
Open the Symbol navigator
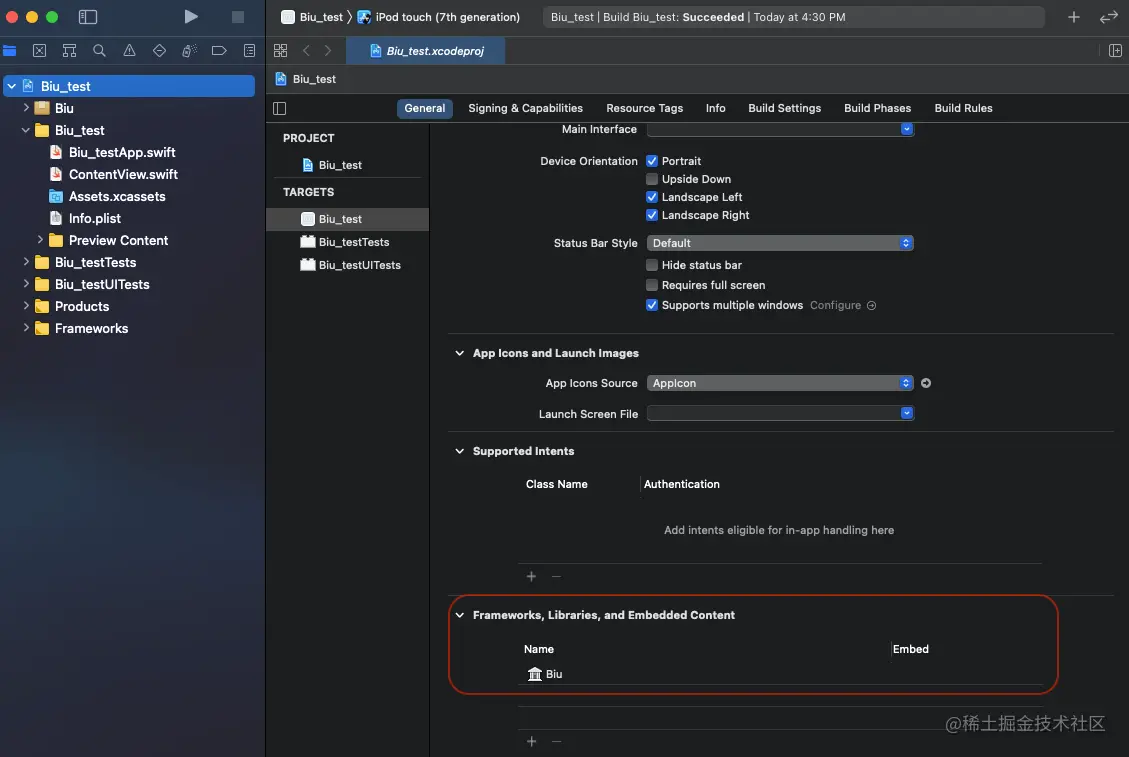pyautogui.click(x=69, y=50)
